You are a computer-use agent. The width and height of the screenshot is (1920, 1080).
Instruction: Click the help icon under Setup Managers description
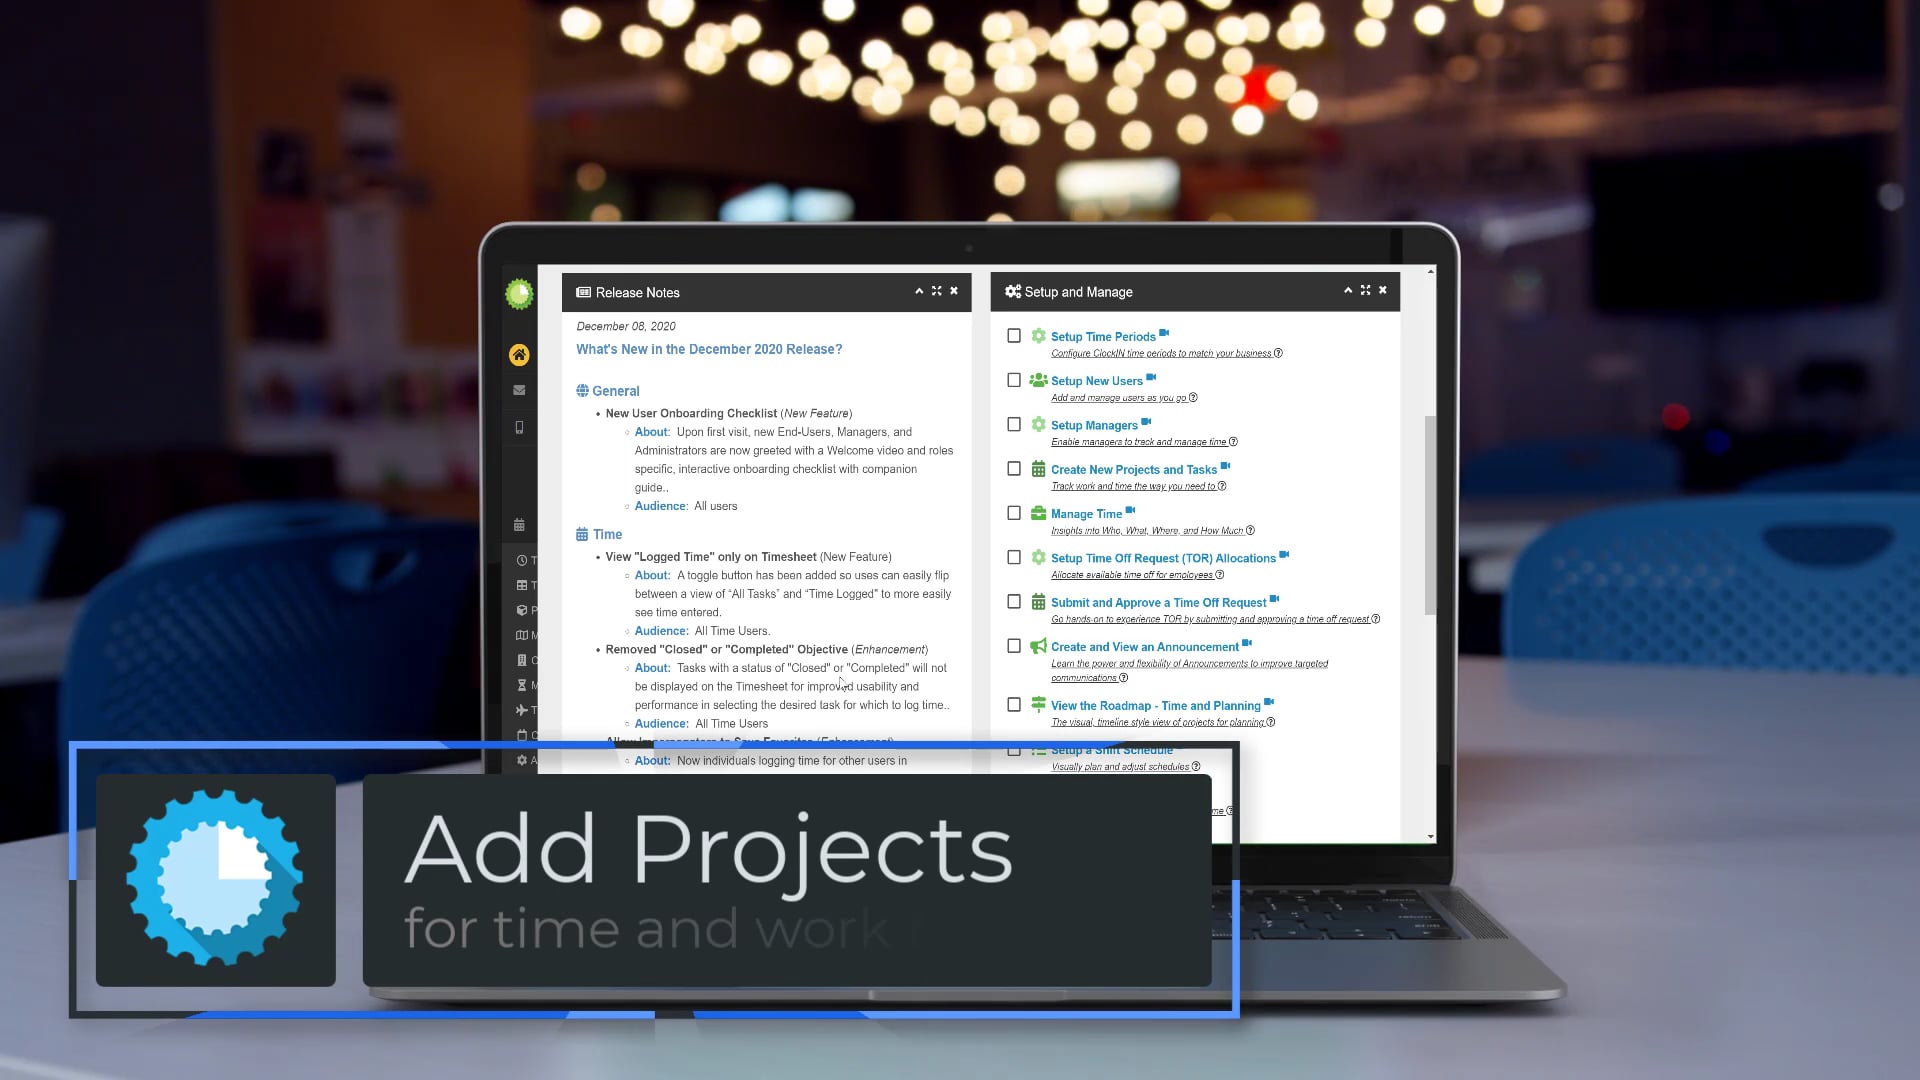[1233, 442]
